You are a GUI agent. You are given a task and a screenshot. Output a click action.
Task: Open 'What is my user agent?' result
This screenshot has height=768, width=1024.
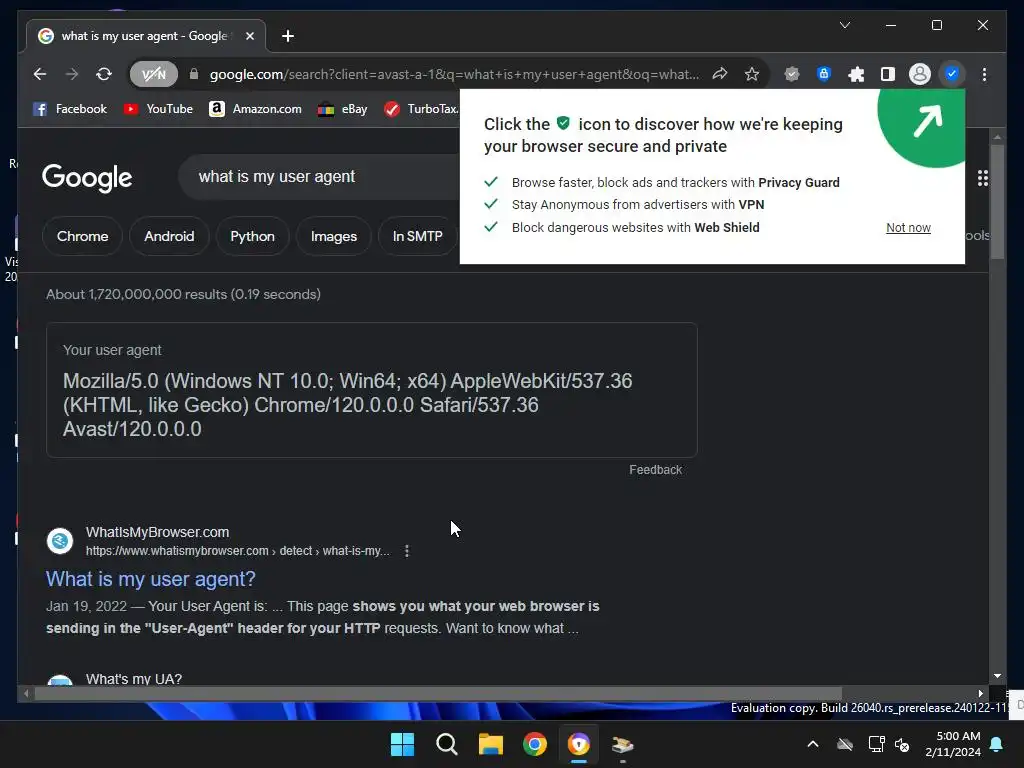coord(150,579)
